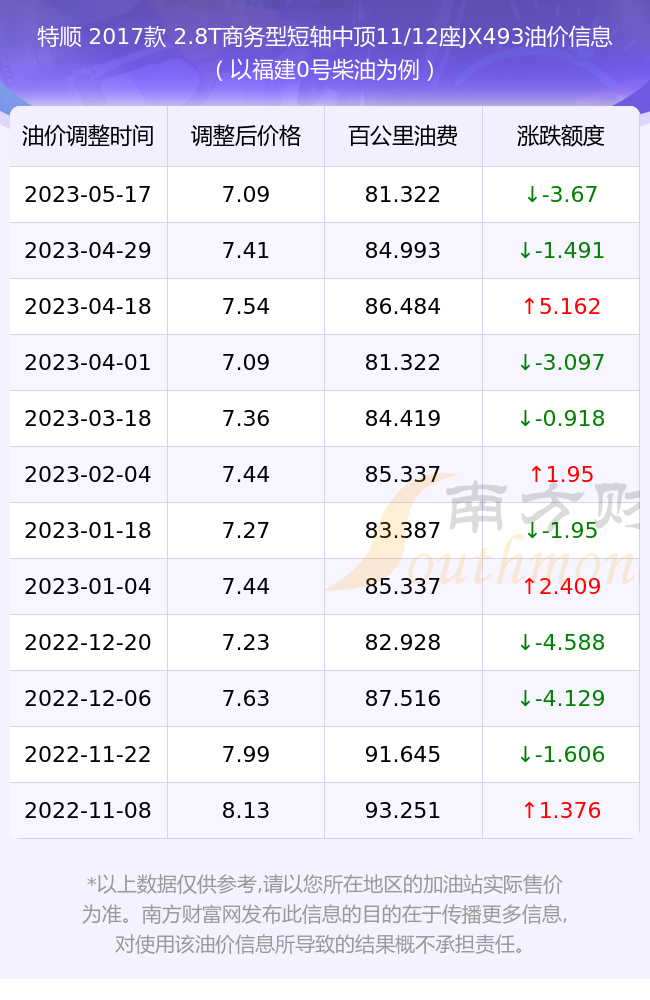650x1000 pixels.
Task: Select the 8.13 price cell
Action: (246, 811)
